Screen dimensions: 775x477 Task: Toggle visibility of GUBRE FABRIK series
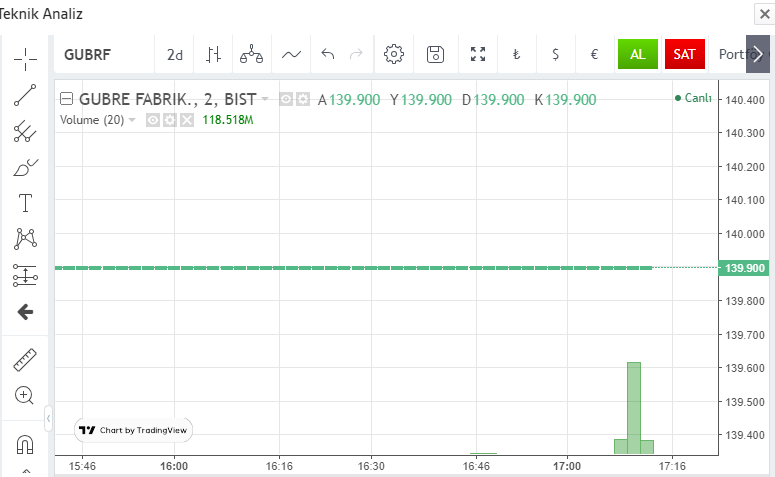click(x=286, y=99)
